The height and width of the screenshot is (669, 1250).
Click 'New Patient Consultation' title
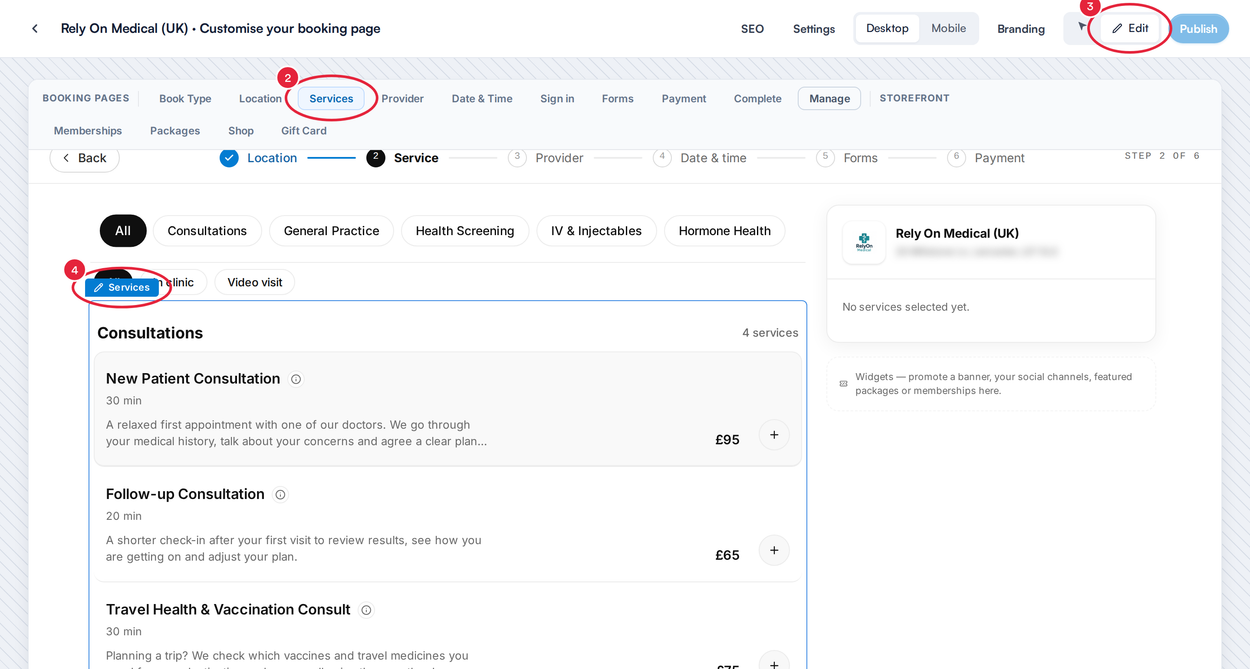point(193,379)
